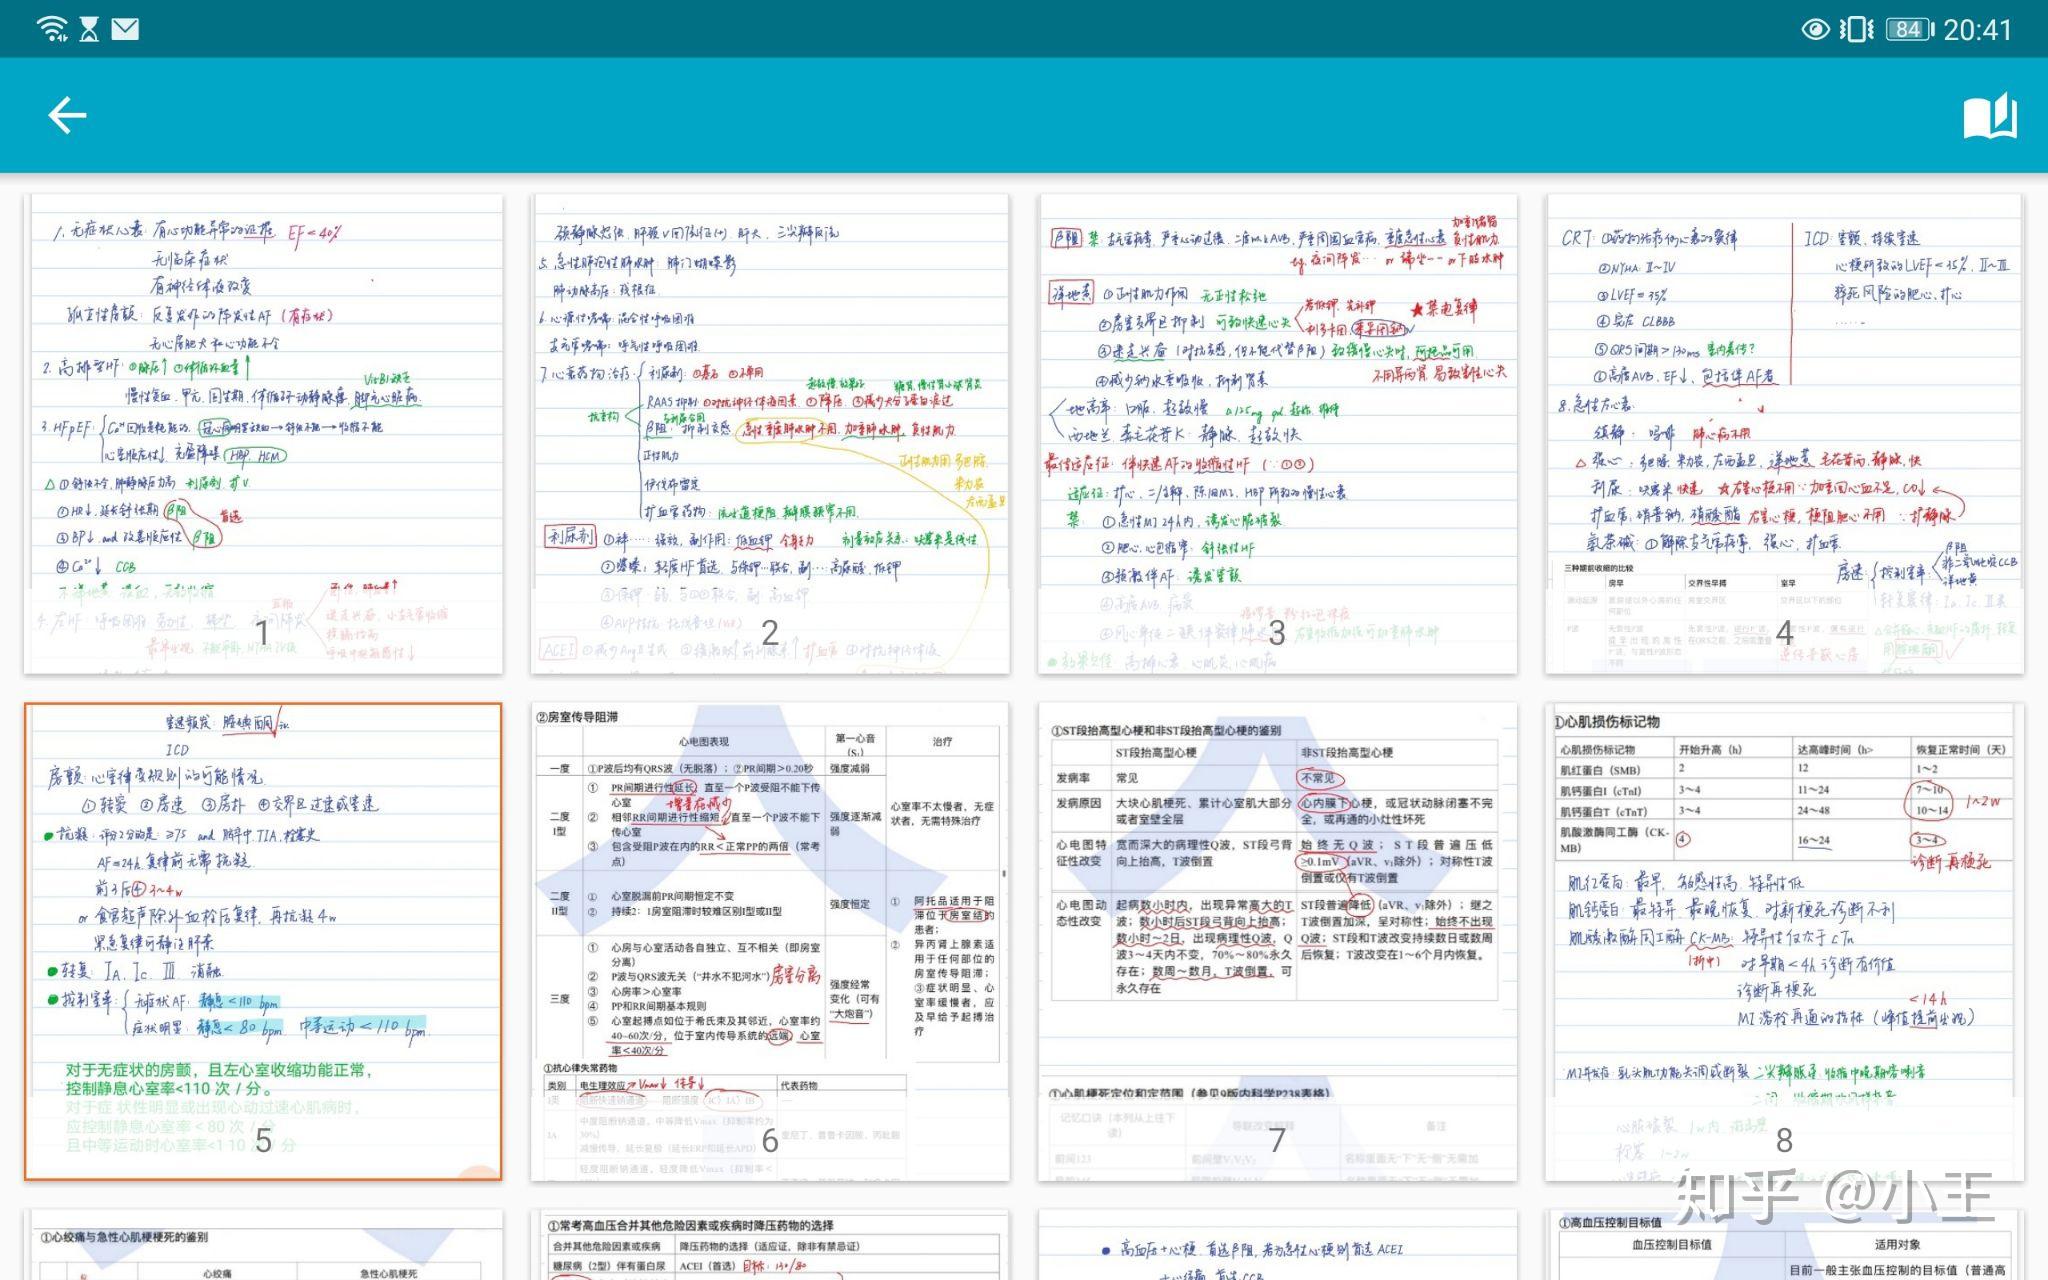Tap the hourglass status bar icon
This screenshot has width=2048, height=1280.
(x=89, y=29)
